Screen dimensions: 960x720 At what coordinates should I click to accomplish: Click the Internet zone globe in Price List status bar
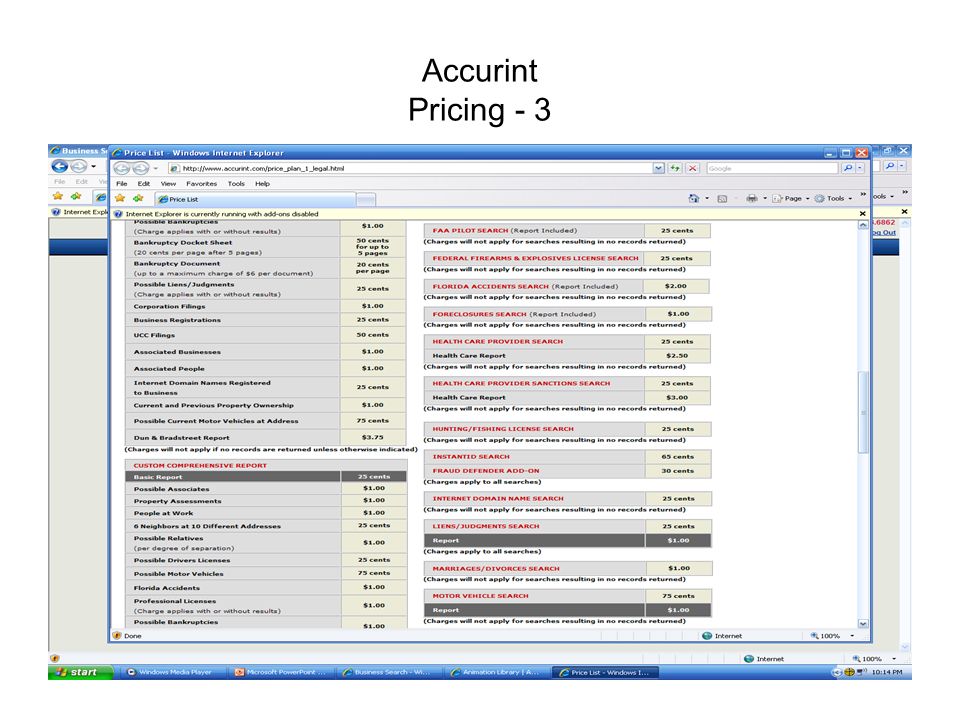coord(707,636)
